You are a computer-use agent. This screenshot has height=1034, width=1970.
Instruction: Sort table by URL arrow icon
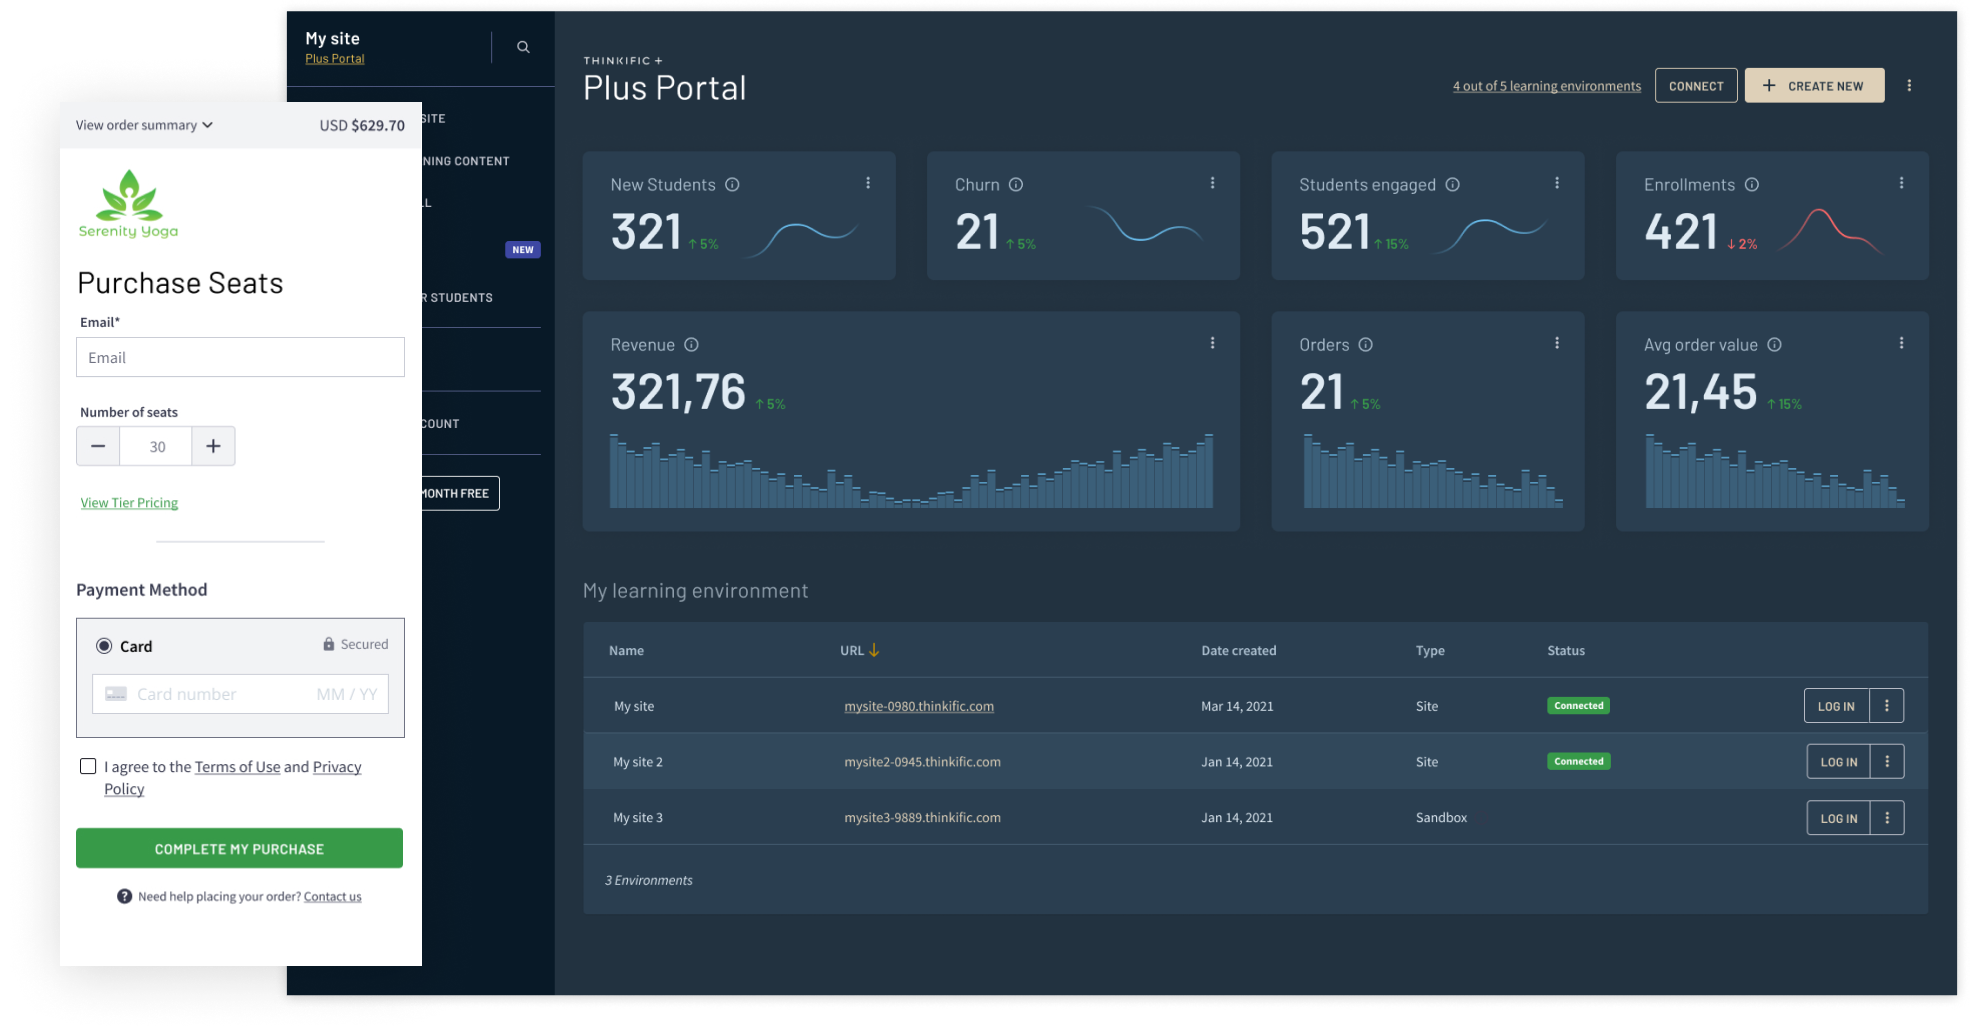(874, 650)
